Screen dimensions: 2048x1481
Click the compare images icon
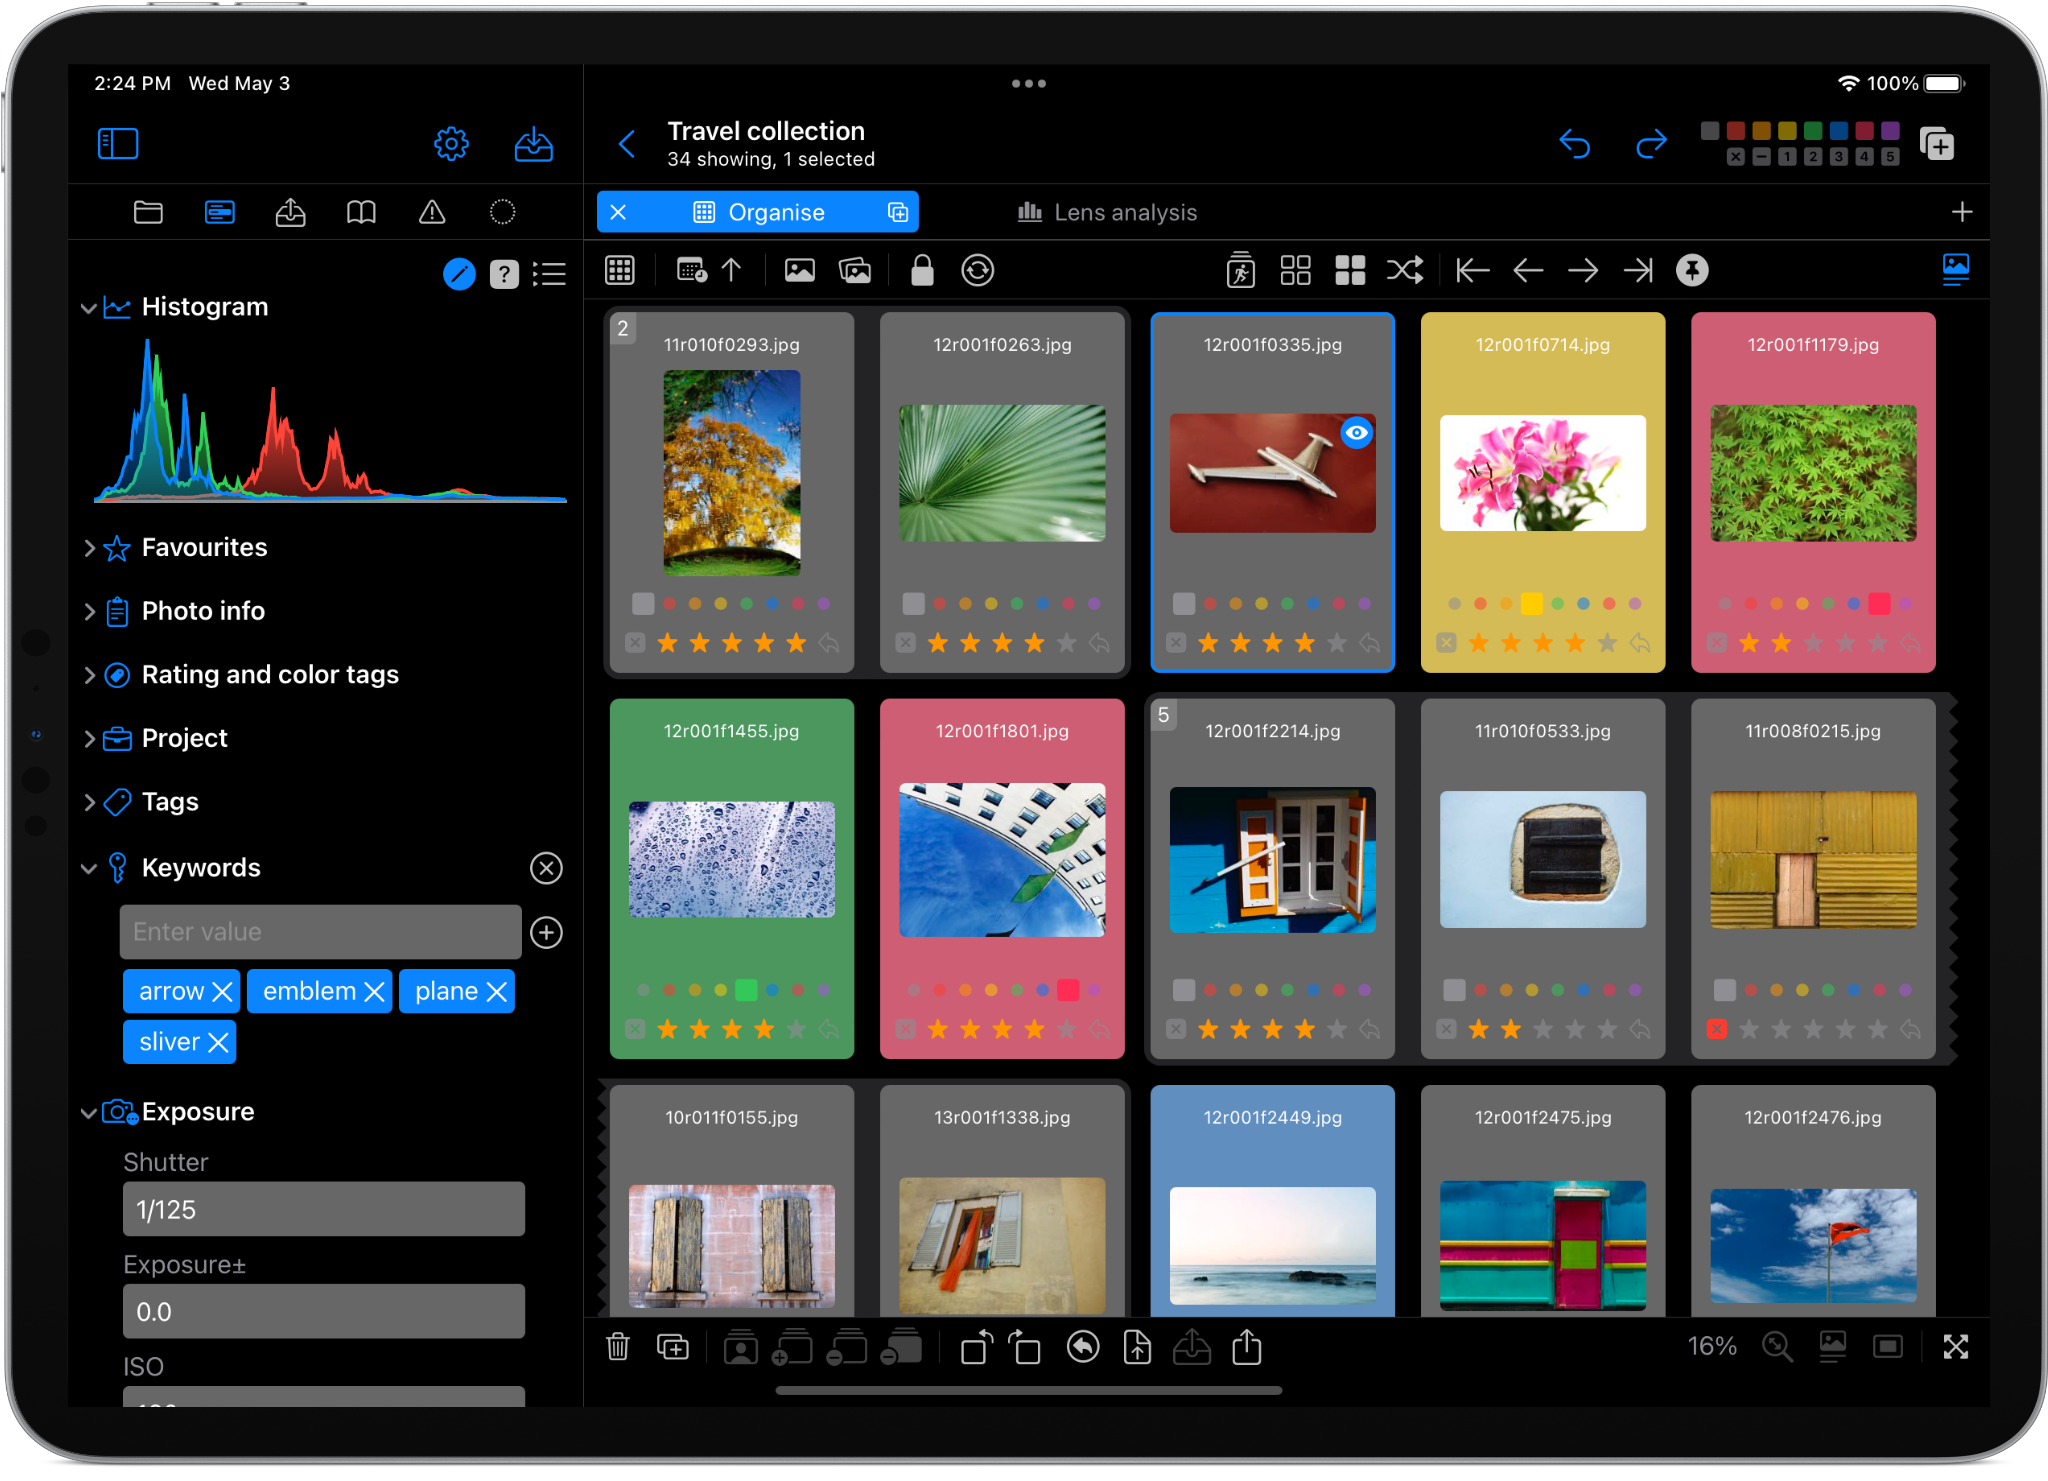click(x=855, y=269)
